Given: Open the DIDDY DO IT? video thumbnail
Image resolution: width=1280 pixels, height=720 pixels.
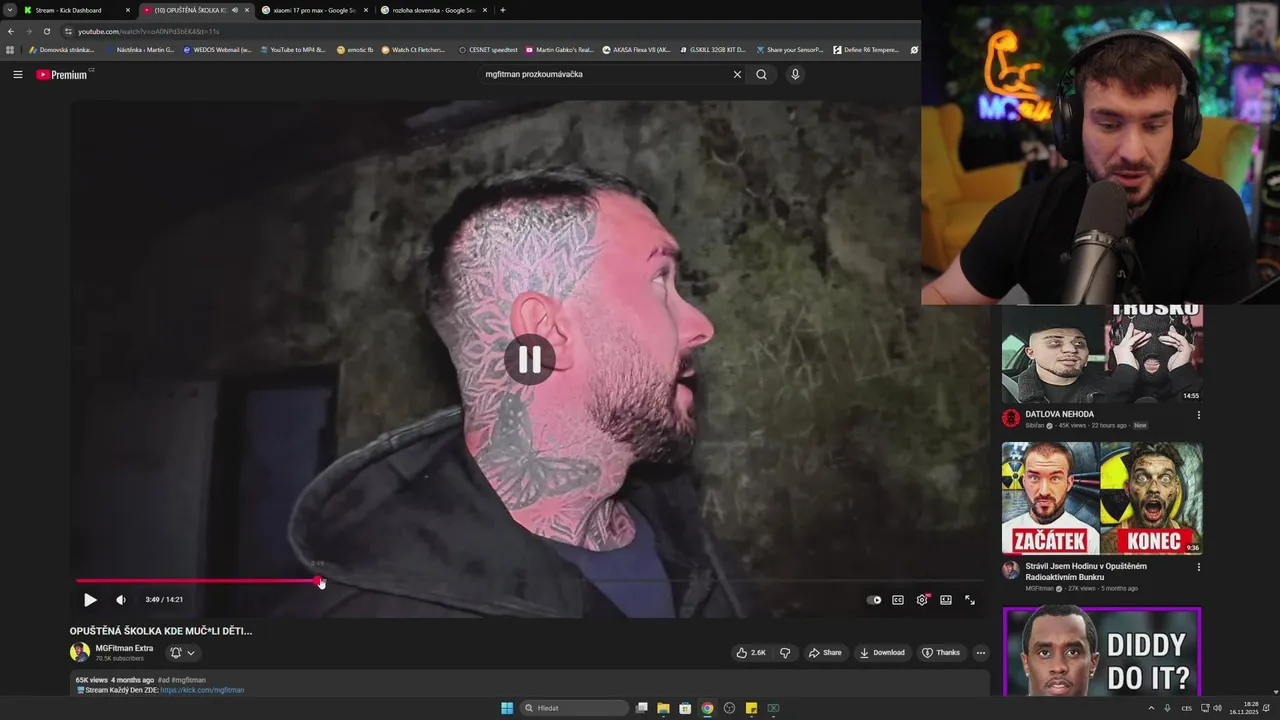Looking at the screenshot, I should tap(1102, 652).
